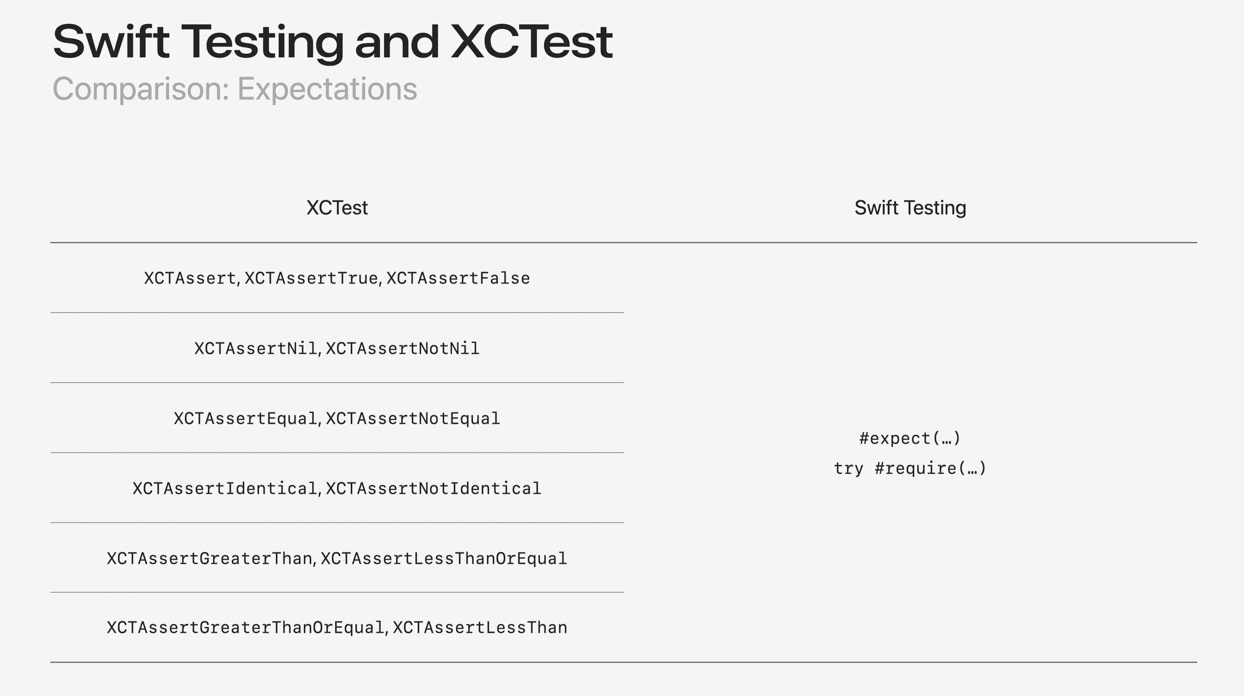Click the 'Swift Testing and XCTest' title
The image size is (1244, 696).
(x=332, y=42)
